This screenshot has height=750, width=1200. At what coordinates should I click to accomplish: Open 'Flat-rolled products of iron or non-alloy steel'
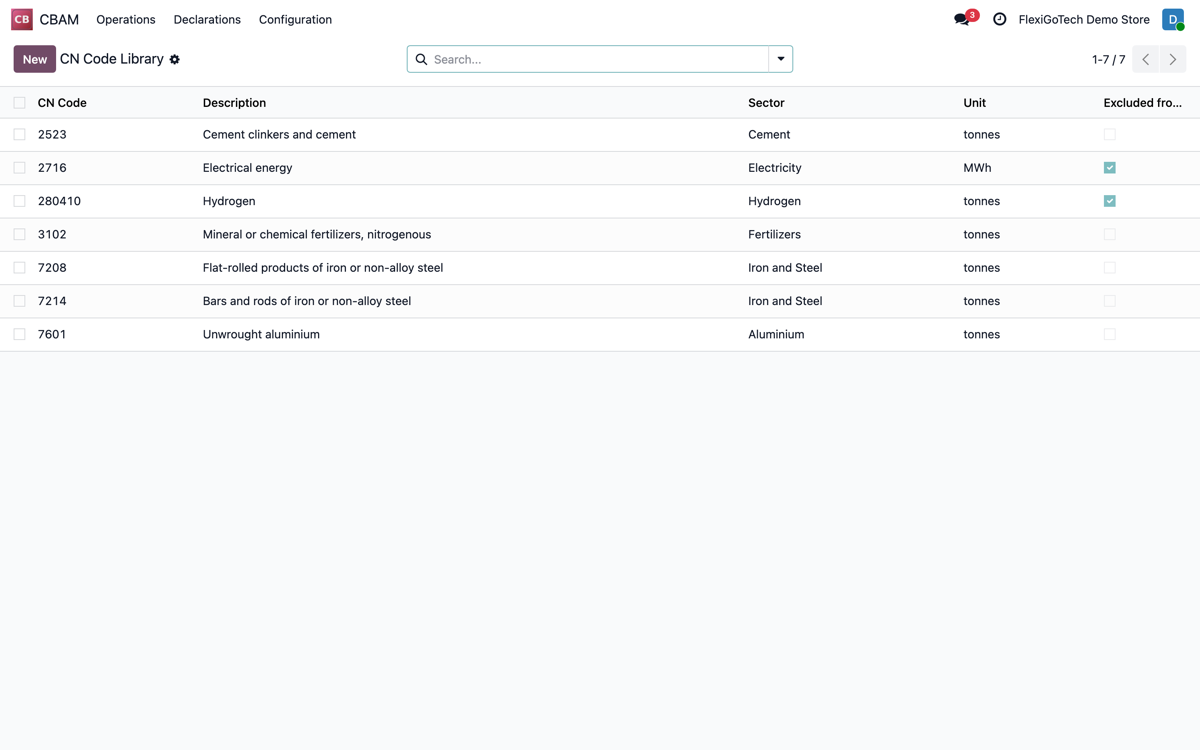click(323, 268)
